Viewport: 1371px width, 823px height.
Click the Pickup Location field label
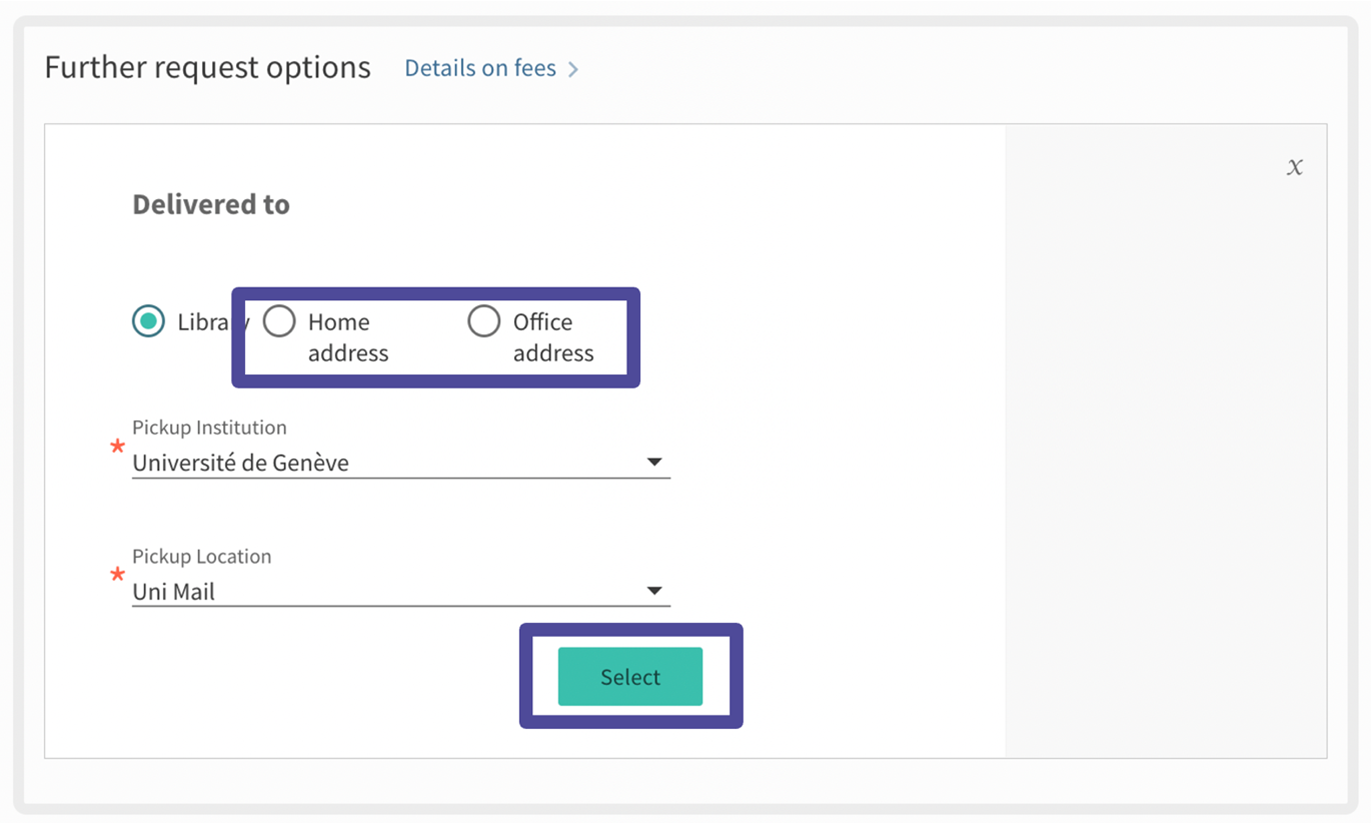[201, 556]
